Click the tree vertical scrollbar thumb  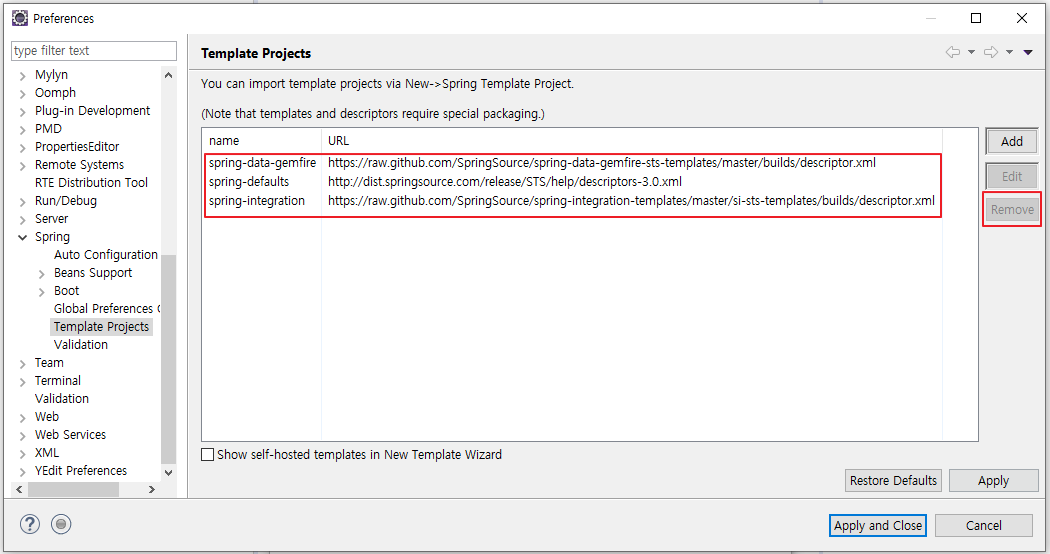(169, 359)
